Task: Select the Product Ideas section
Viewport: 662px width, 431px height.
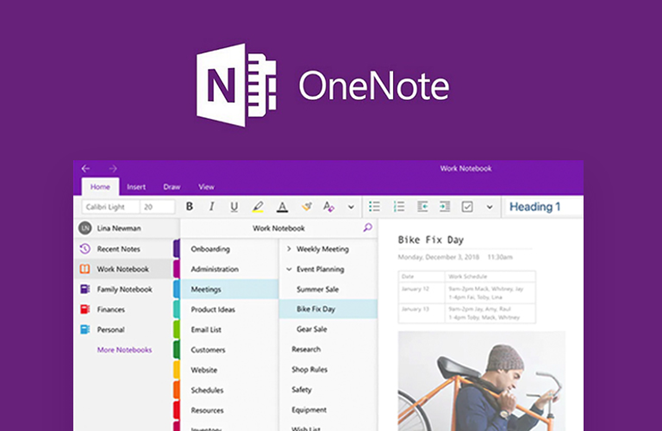Action: (215, 309)
